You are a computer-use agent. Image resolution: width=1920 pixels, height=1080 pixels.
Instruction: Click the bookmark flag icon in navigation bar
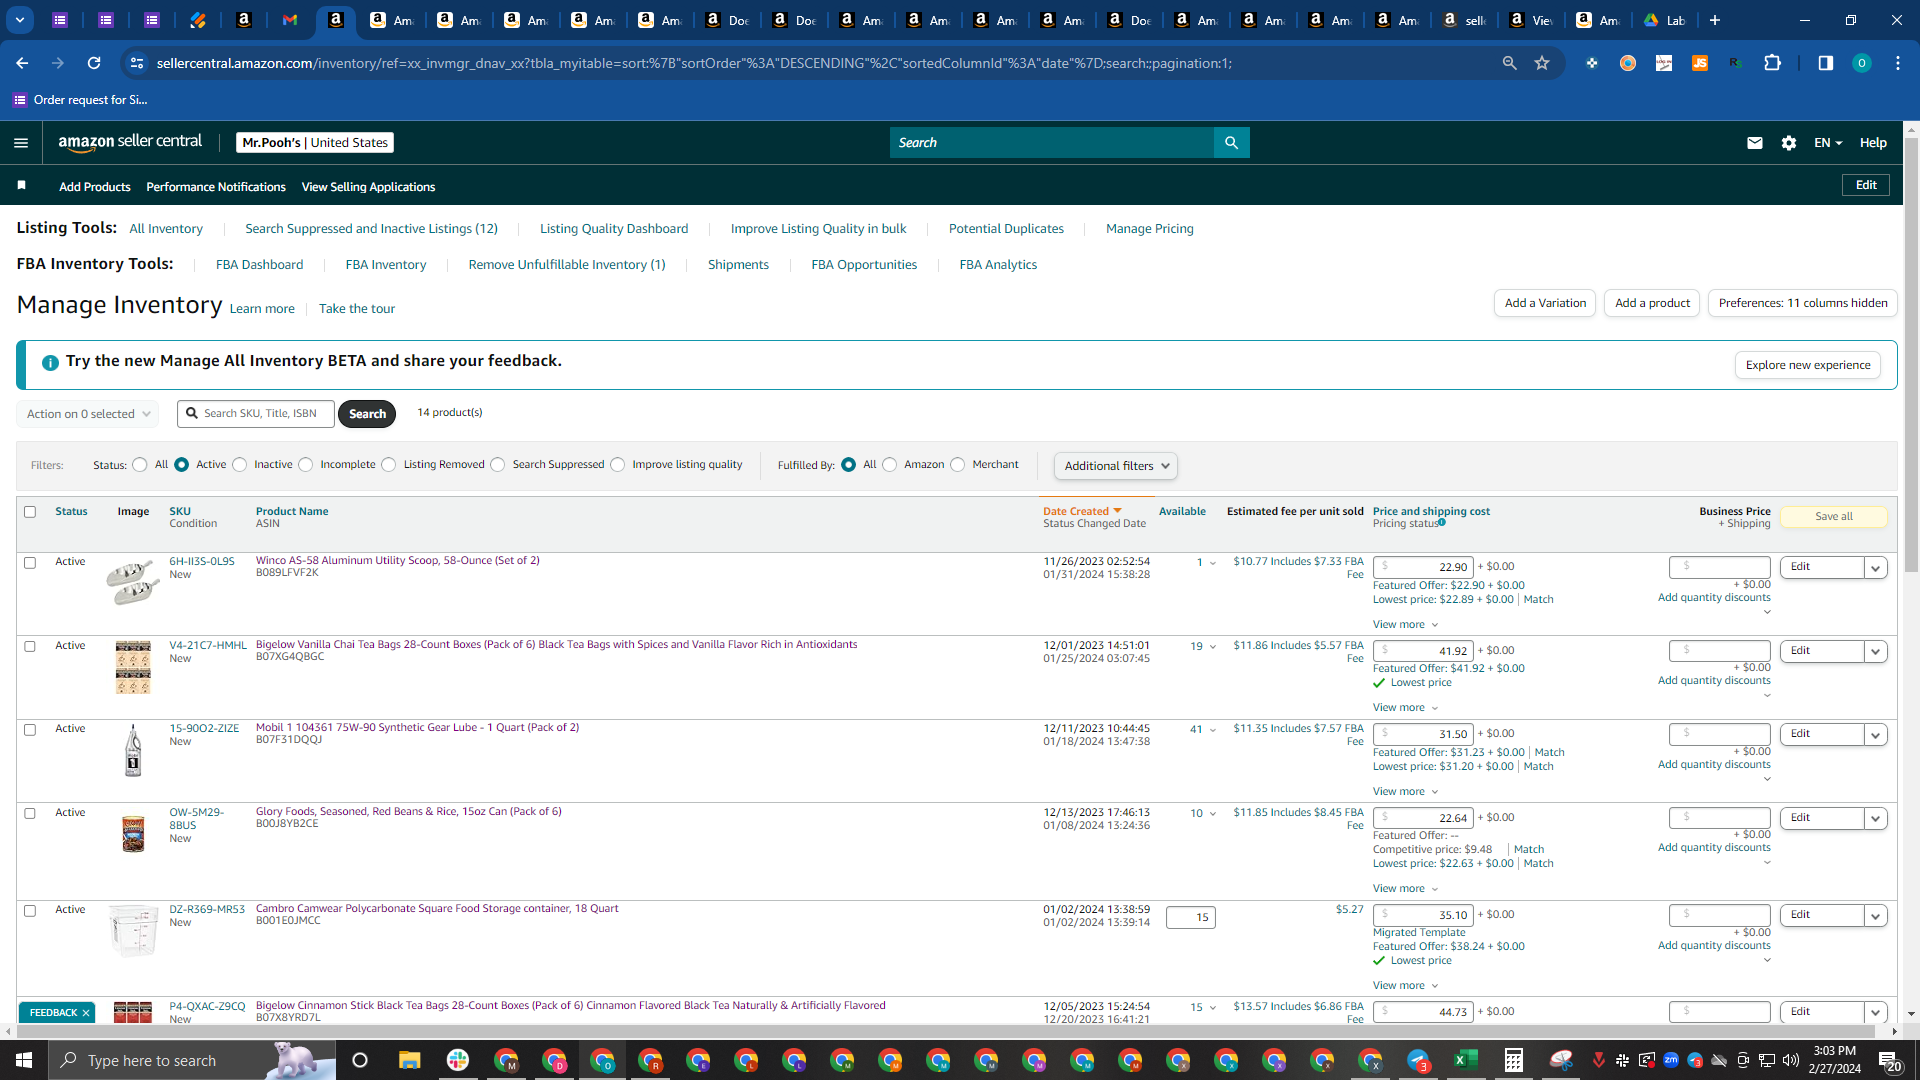tap(21, 186)
